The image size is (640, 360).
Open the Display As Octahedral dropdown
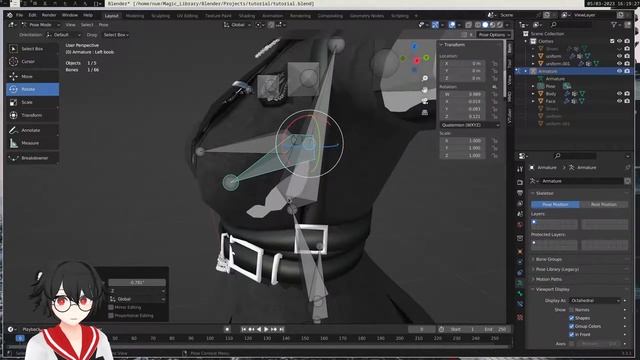[x=595, y=300]
